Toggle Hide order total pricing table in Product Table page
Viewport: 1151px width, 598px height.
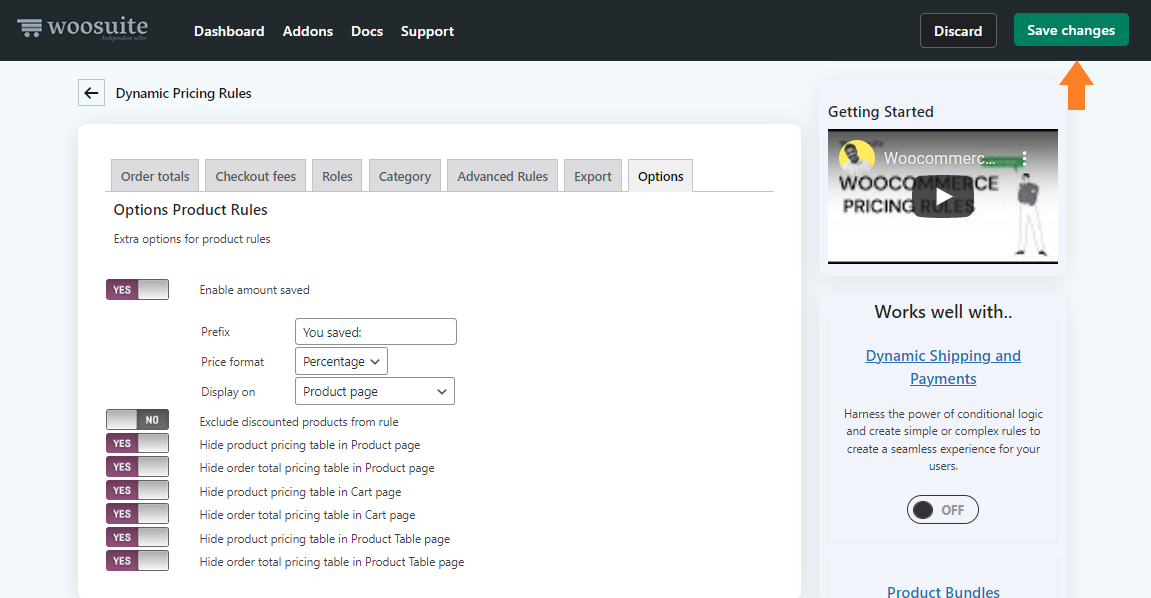137,561
